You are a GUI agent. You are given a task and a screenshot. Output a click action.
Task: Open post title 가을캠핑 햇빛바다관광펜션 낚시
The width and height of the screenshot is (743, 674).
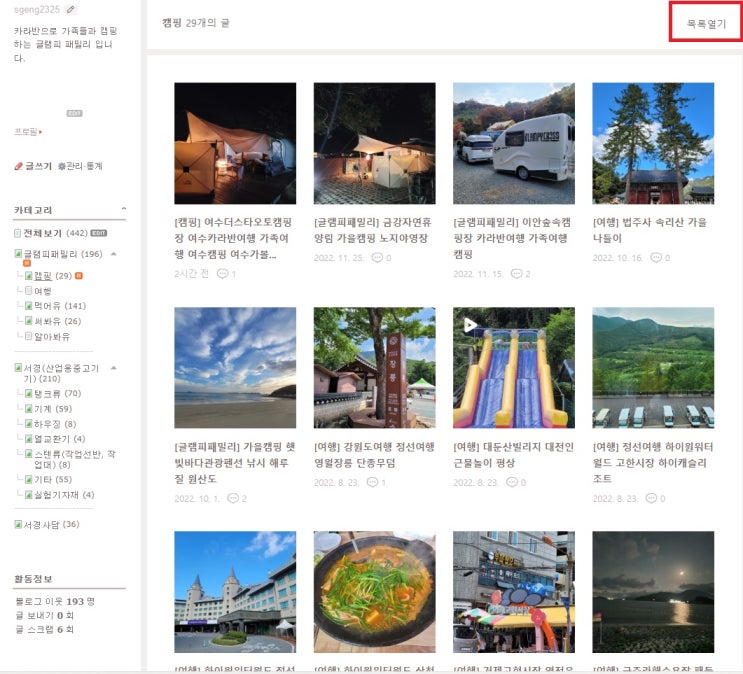click(x=235, y=463)
